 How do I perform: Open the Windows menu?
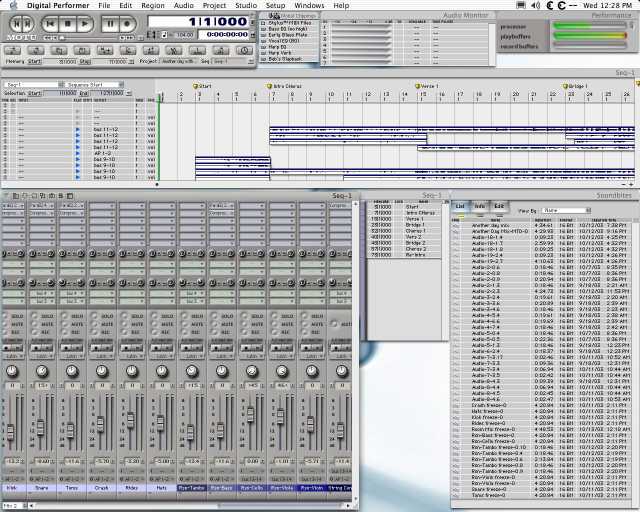(x=309, y=5)
